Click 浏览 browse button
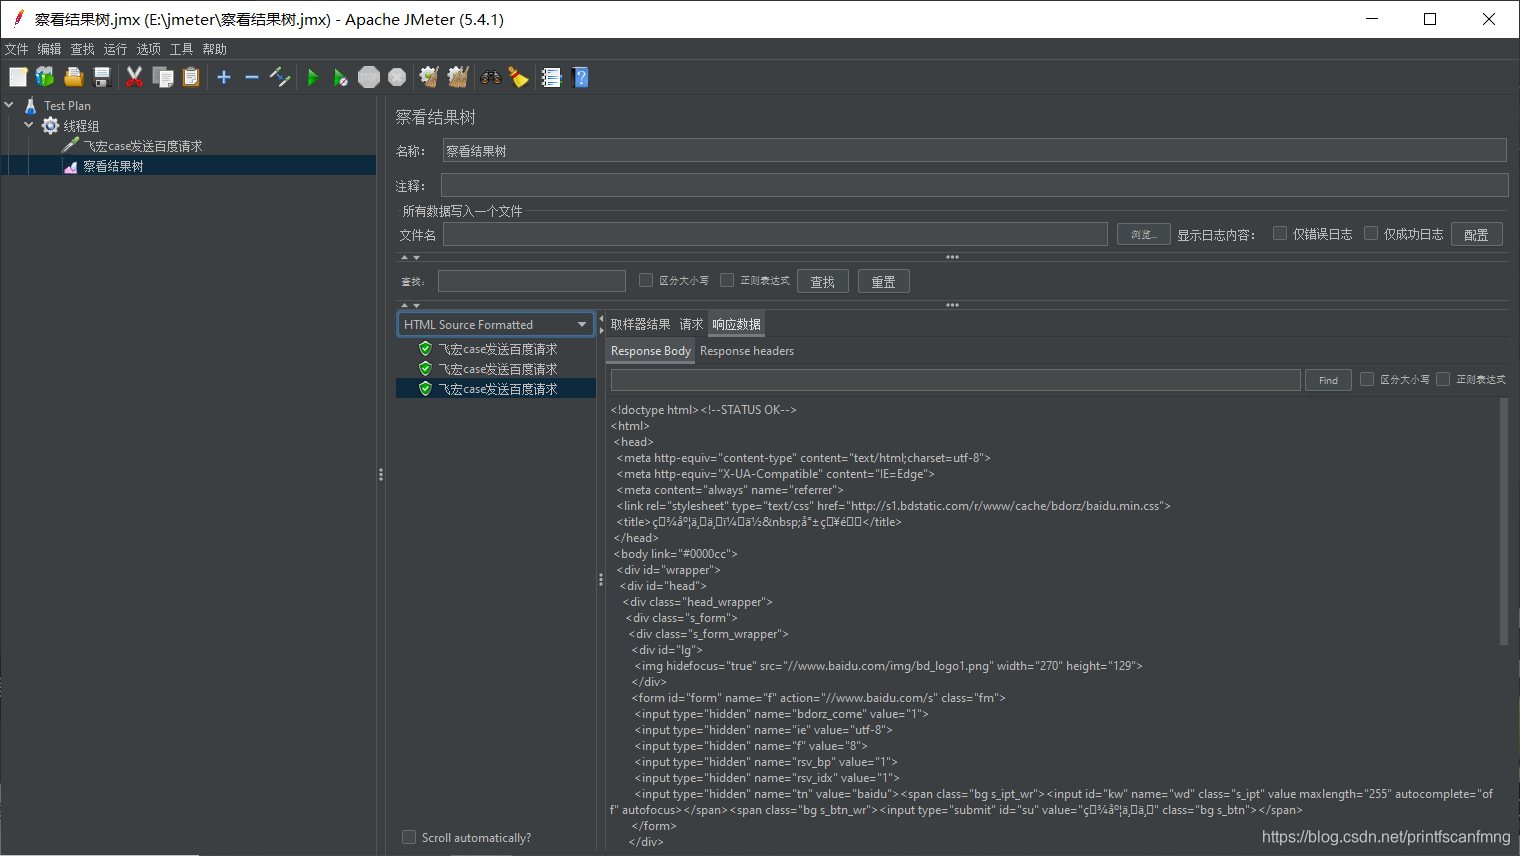The height and width of the screenshot is (856, 1520). pyautogui.click(x=1144, y=234)
